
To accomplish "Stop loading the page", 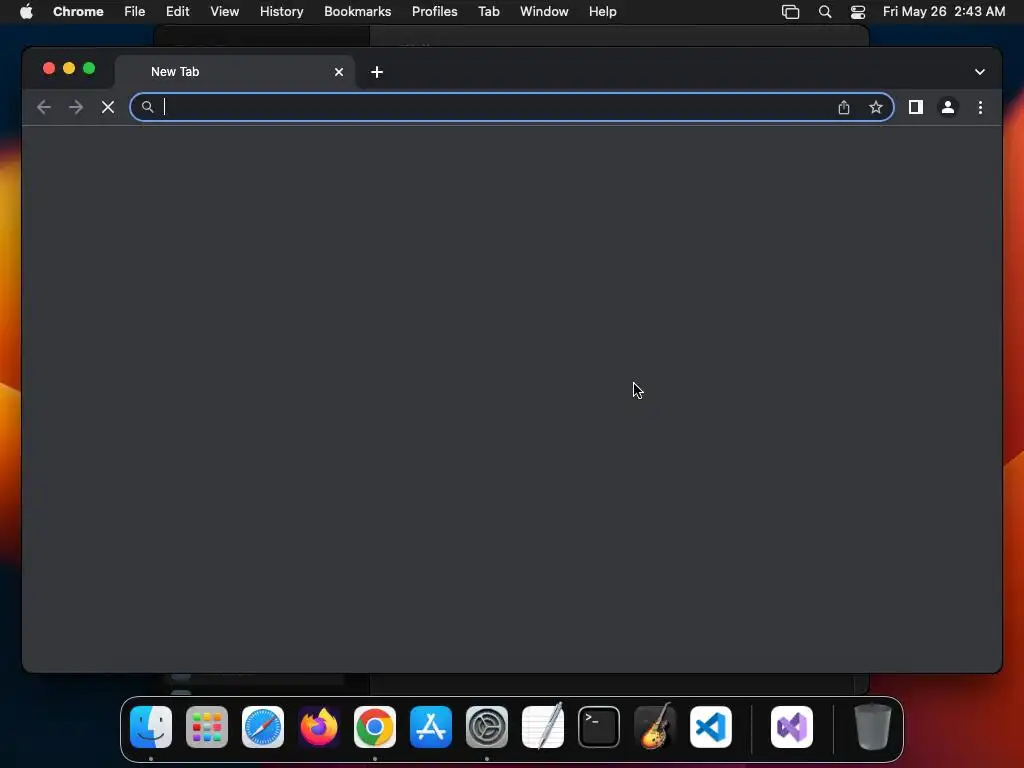I will [x=108, y=107].
